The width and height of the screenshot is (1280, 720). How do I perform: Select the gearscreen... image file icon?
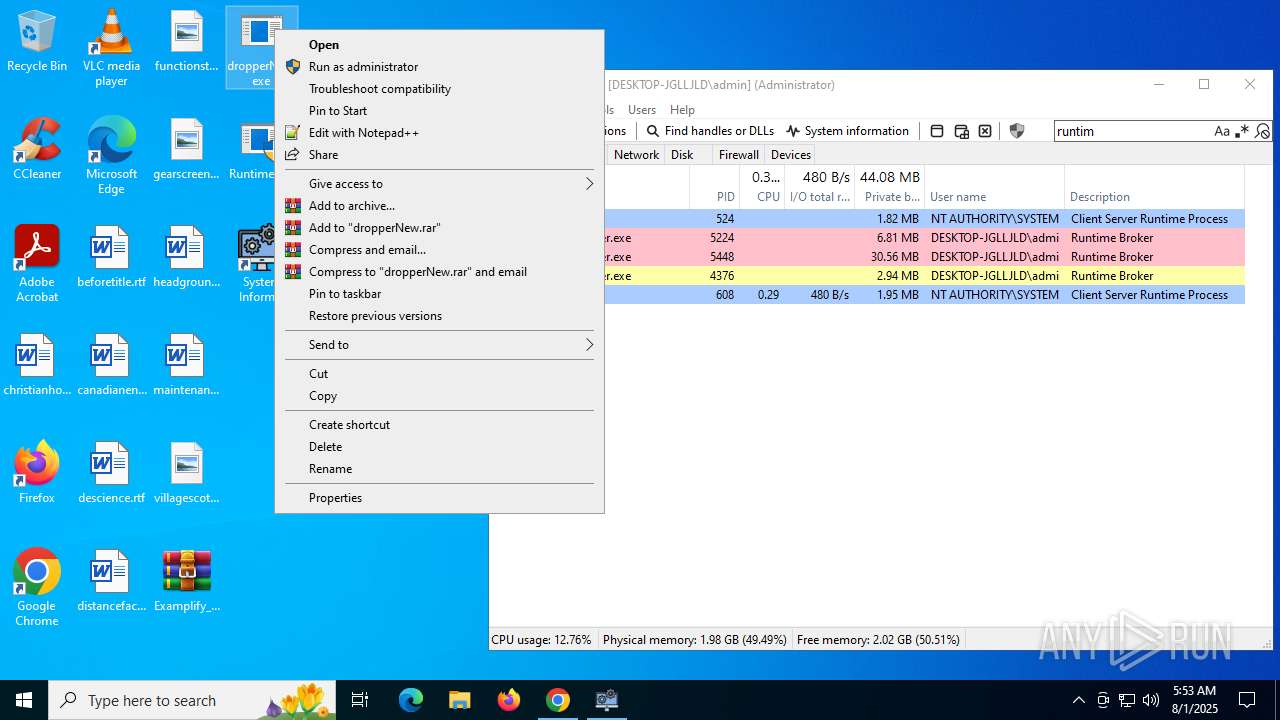(x=187, y=149)
